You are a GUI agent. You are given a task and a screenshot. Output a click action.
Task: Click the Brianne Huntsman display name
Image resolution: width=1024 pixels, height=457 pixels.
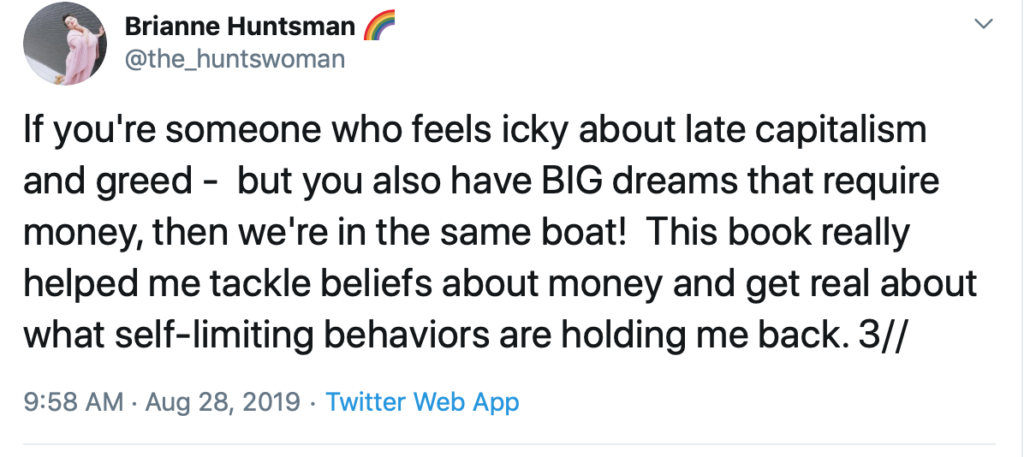240,27
